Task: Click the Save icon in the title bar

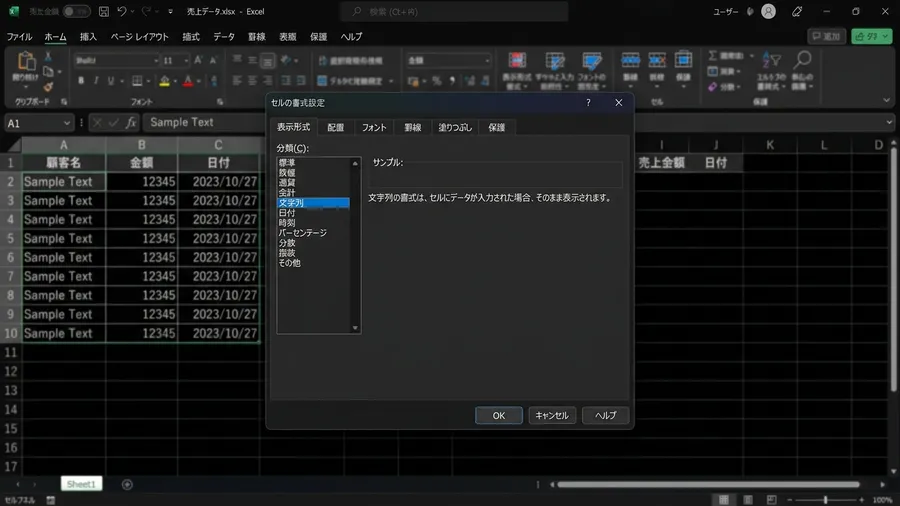Action: pyautogui.click(x=104, y=11)
